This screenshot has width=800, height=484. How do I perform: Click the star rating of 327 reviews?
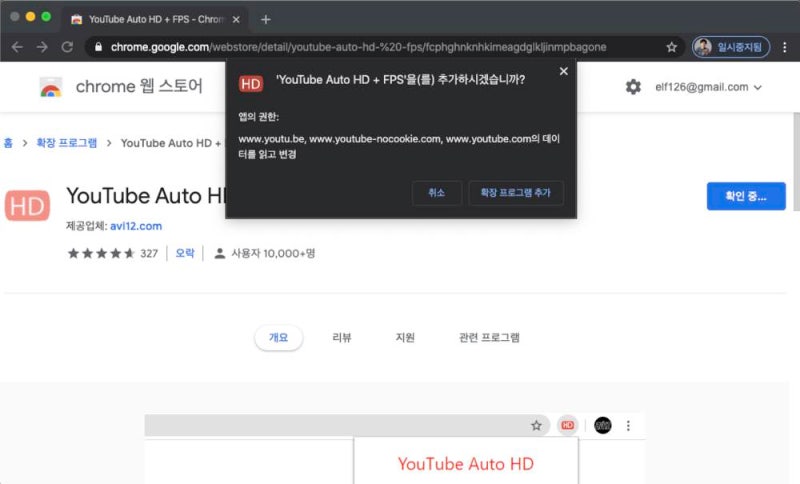(101, 253)
